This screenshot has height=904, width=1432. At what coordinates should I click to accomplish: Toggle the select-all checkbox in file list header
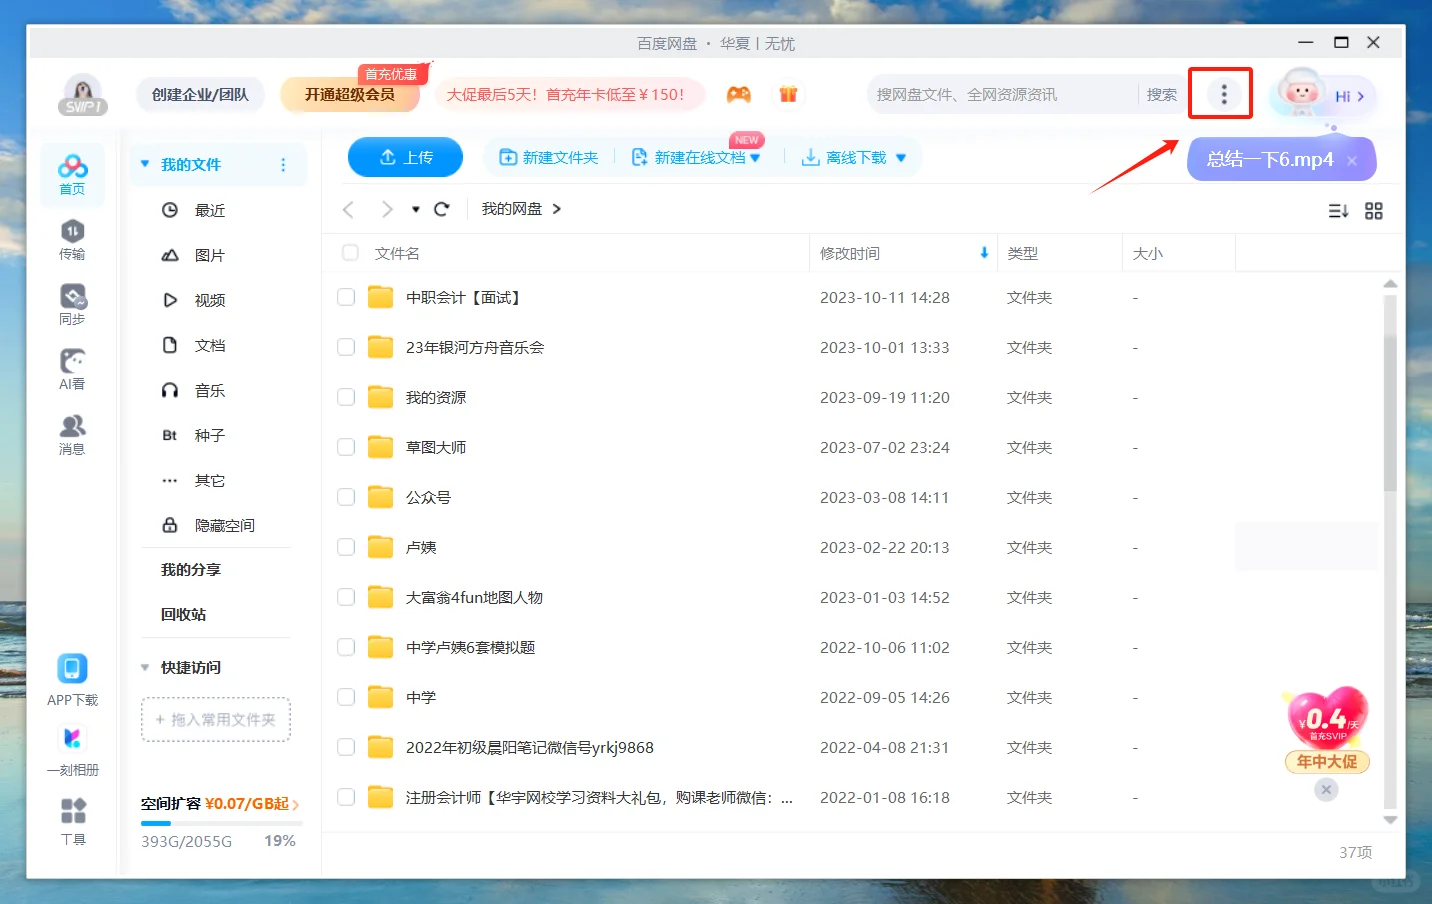point(349,253)
